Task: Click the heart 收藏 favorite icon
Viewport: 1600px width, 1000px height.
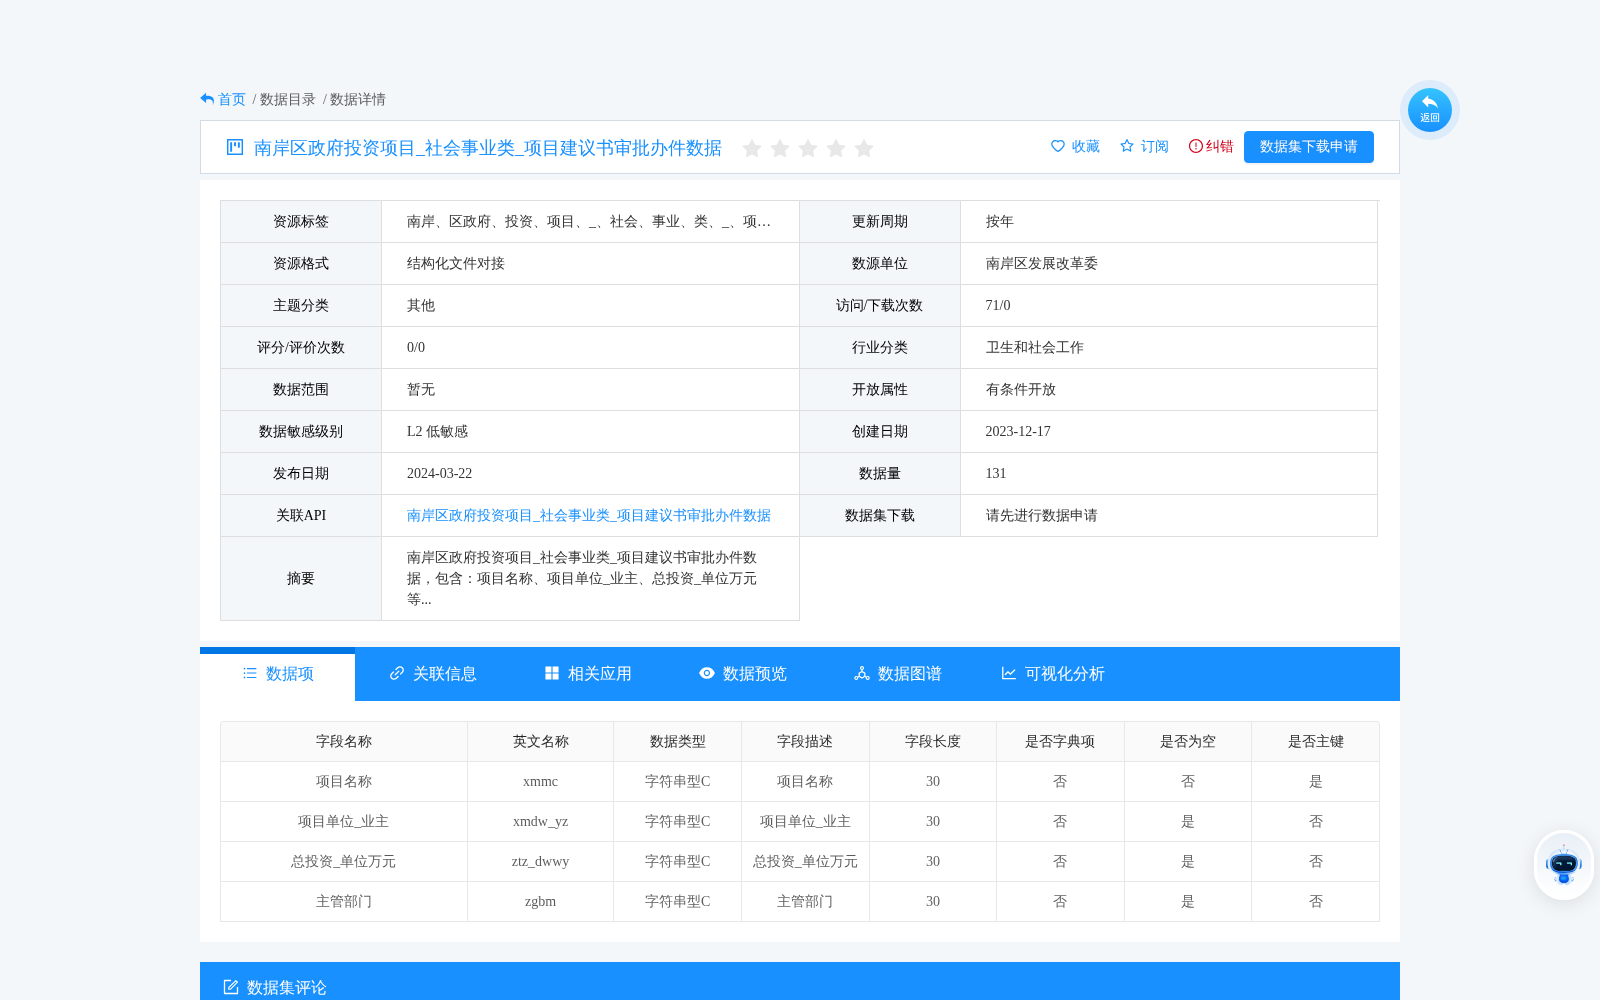Action: tap(1058, 146)
